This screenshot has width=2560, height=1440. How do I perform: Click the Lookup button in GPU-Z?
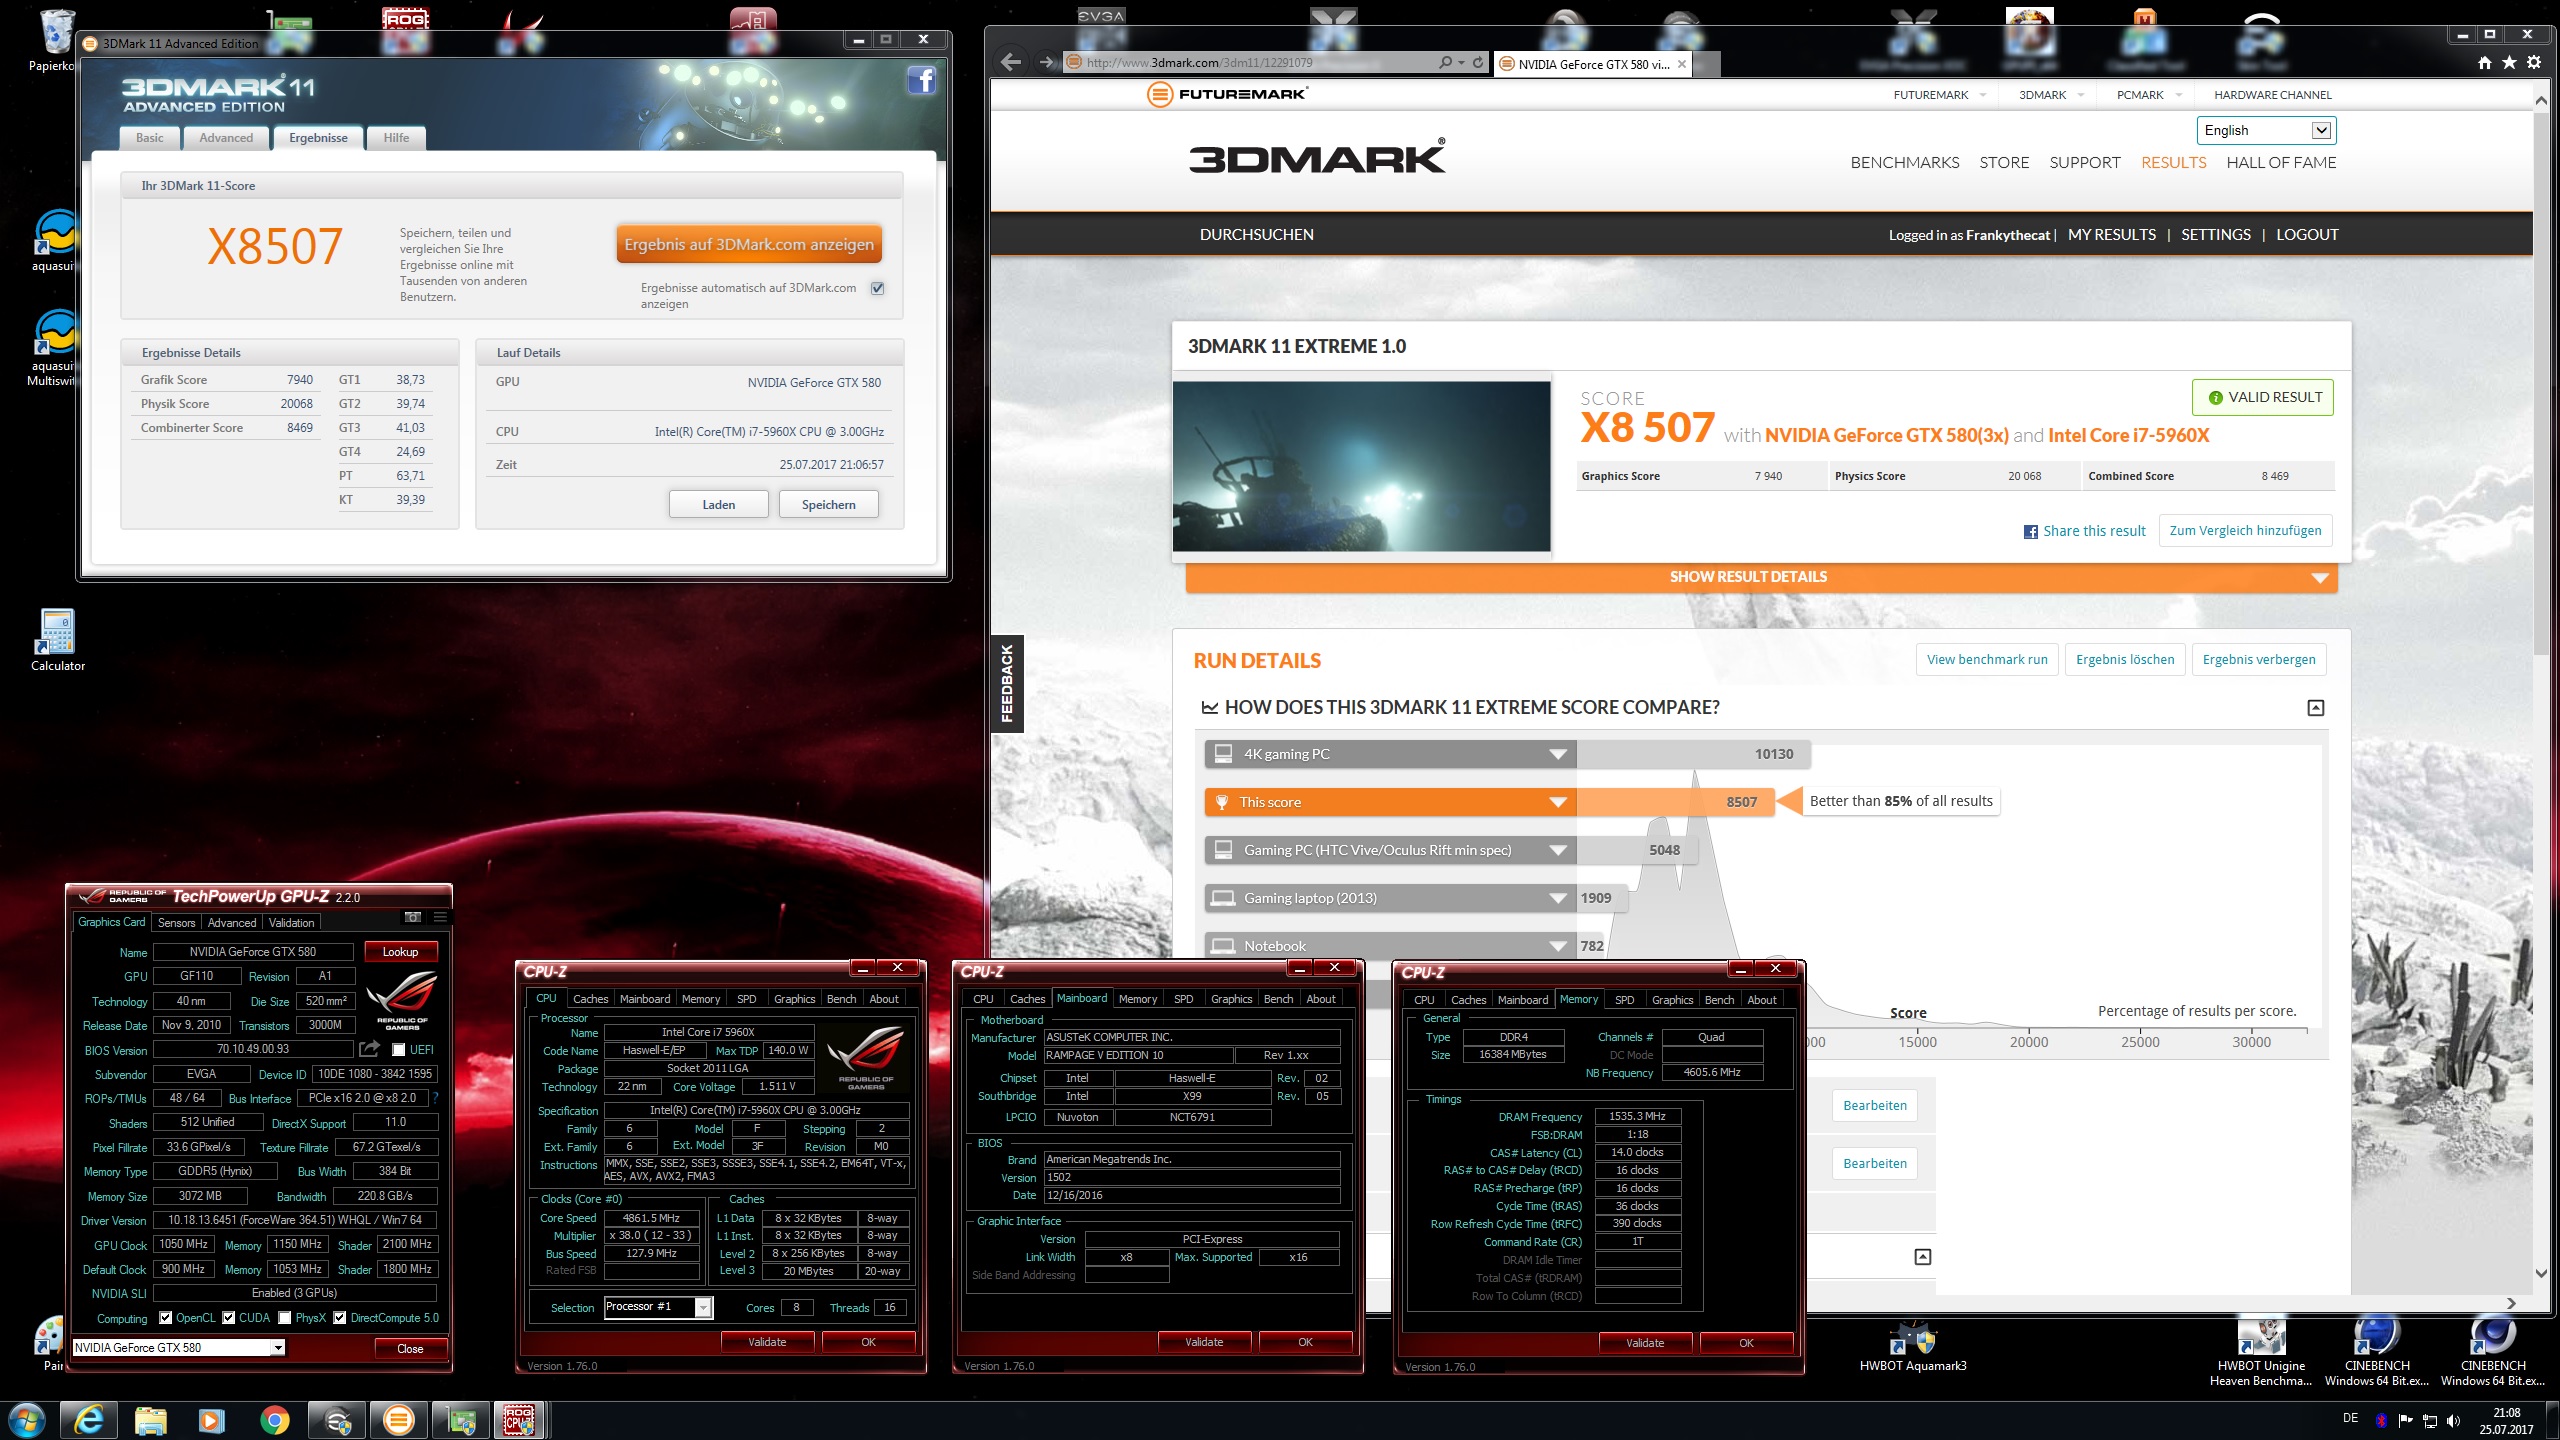(x=400, y=952)
